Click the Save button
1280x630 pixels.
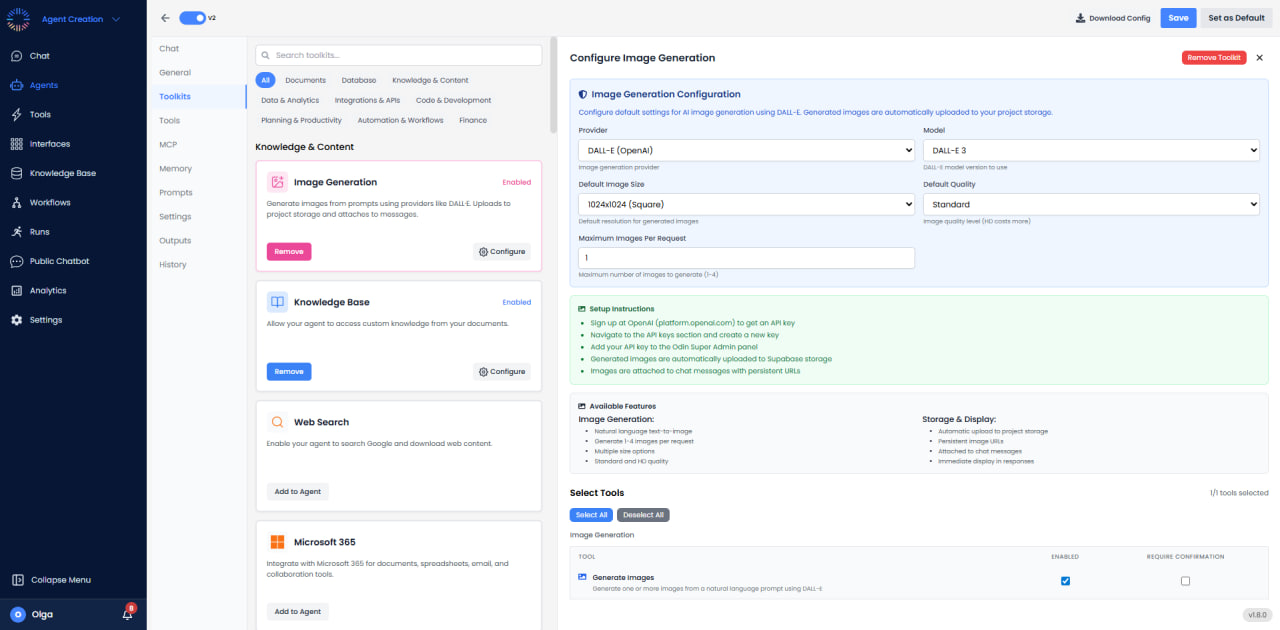coord(1178,18)
